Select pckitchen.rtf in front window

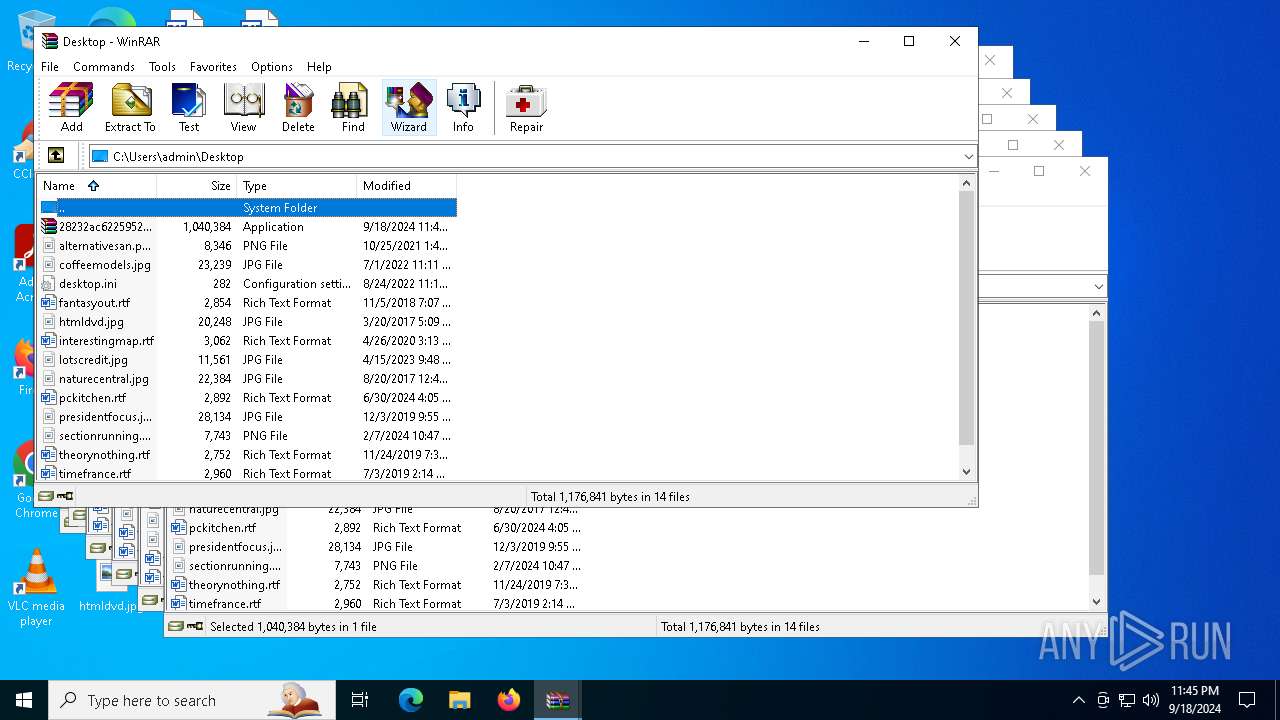pyautogui.click(x=247, y=398)
